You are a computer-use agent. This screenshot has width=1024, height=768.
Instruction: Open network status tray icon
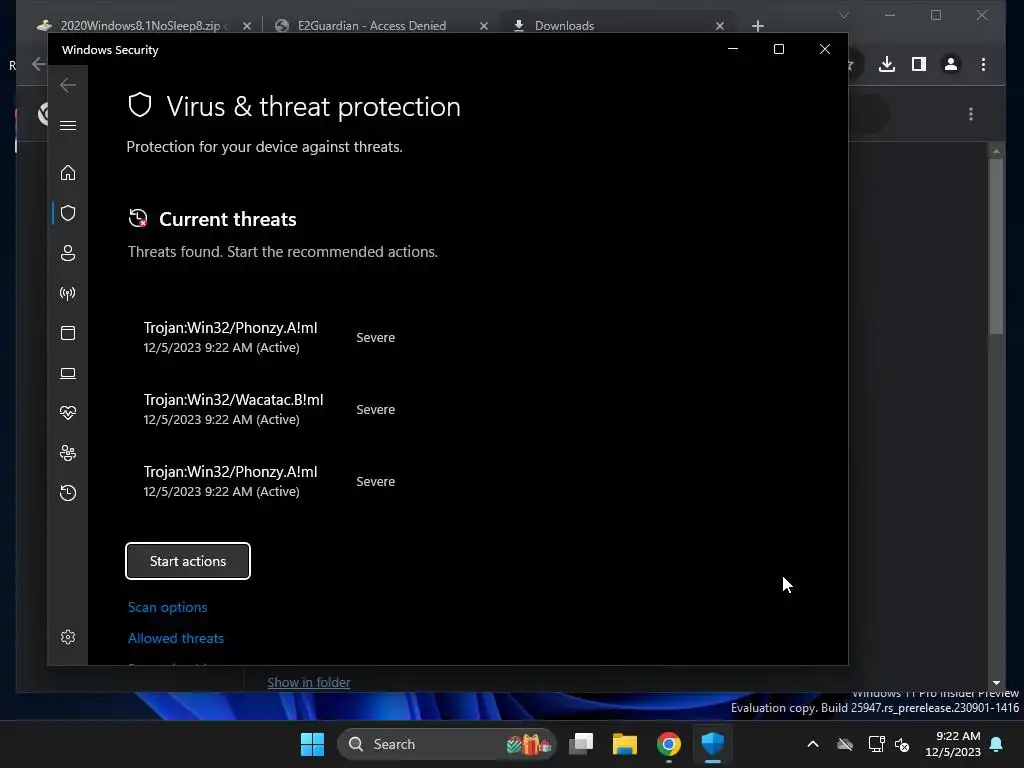click(876, 744)
